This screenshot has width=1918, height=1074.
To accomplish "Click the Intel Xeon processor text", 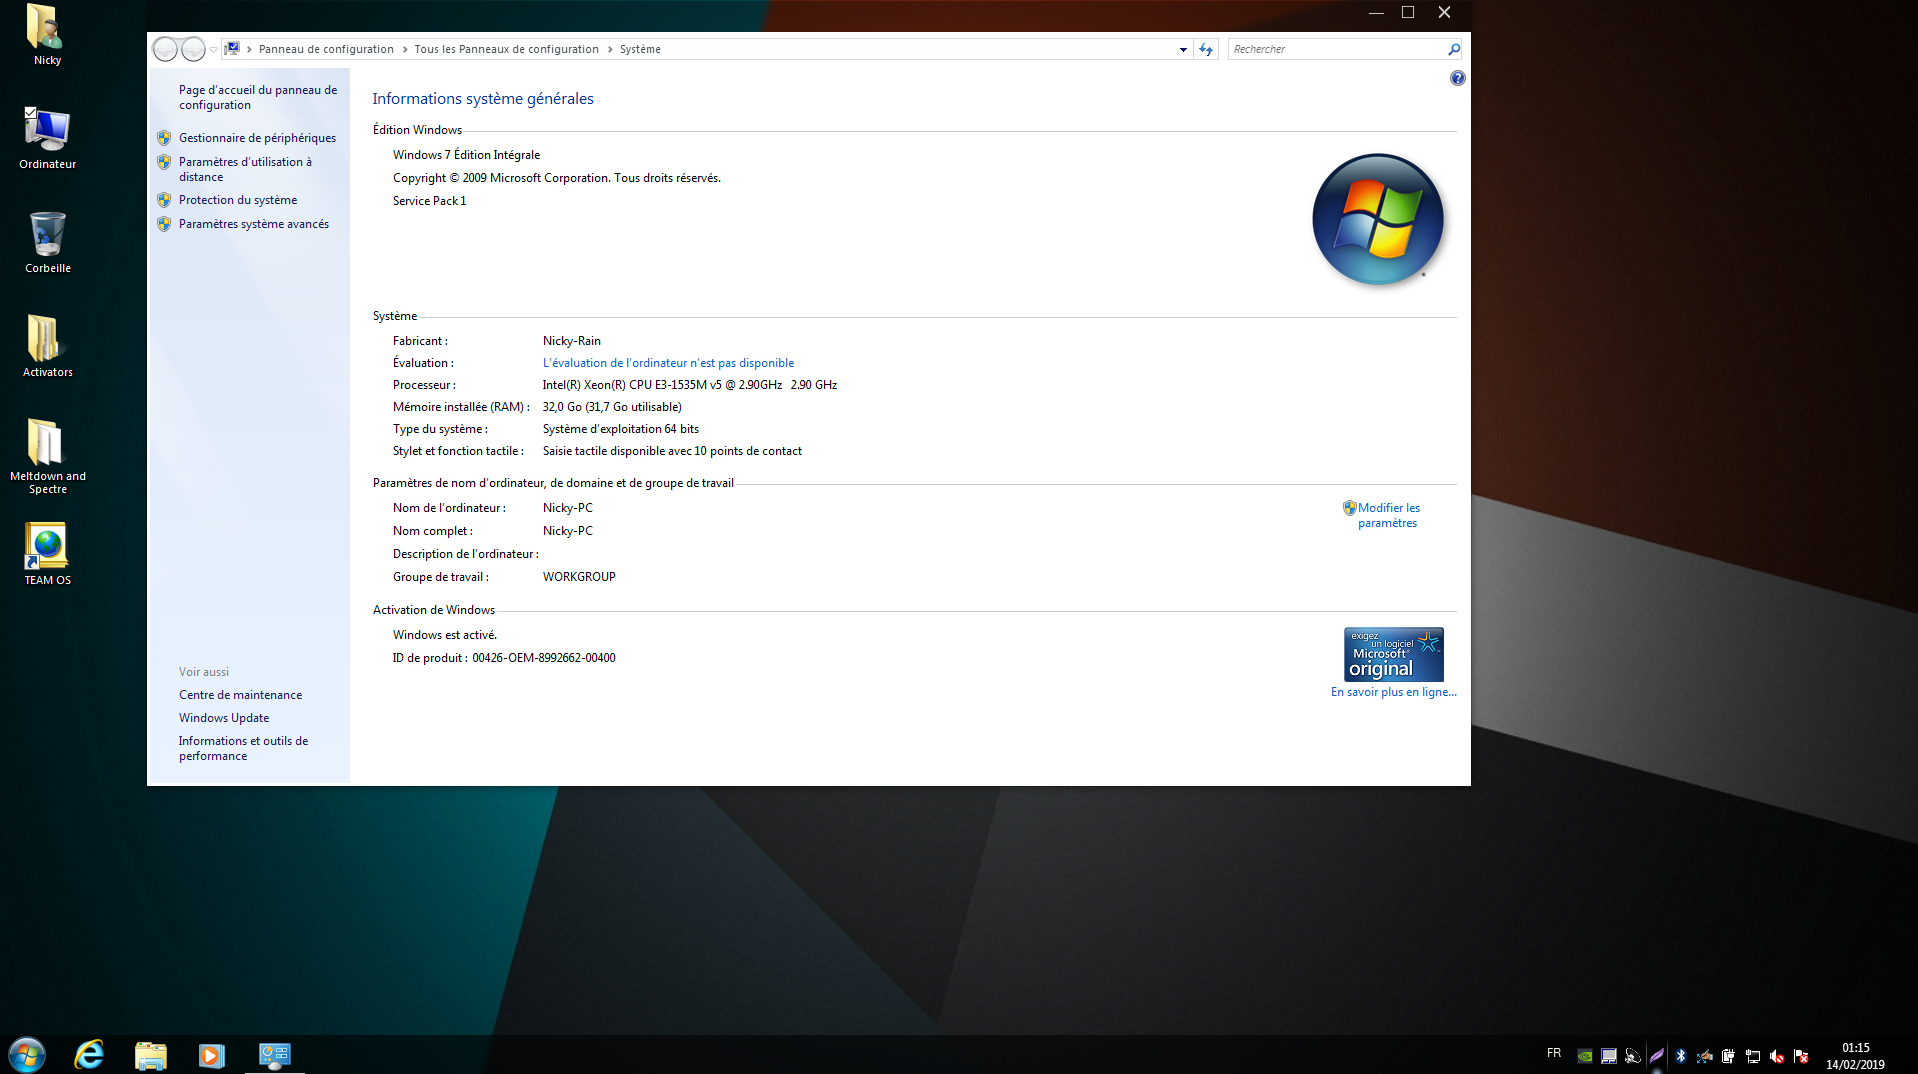I will 690,385.
